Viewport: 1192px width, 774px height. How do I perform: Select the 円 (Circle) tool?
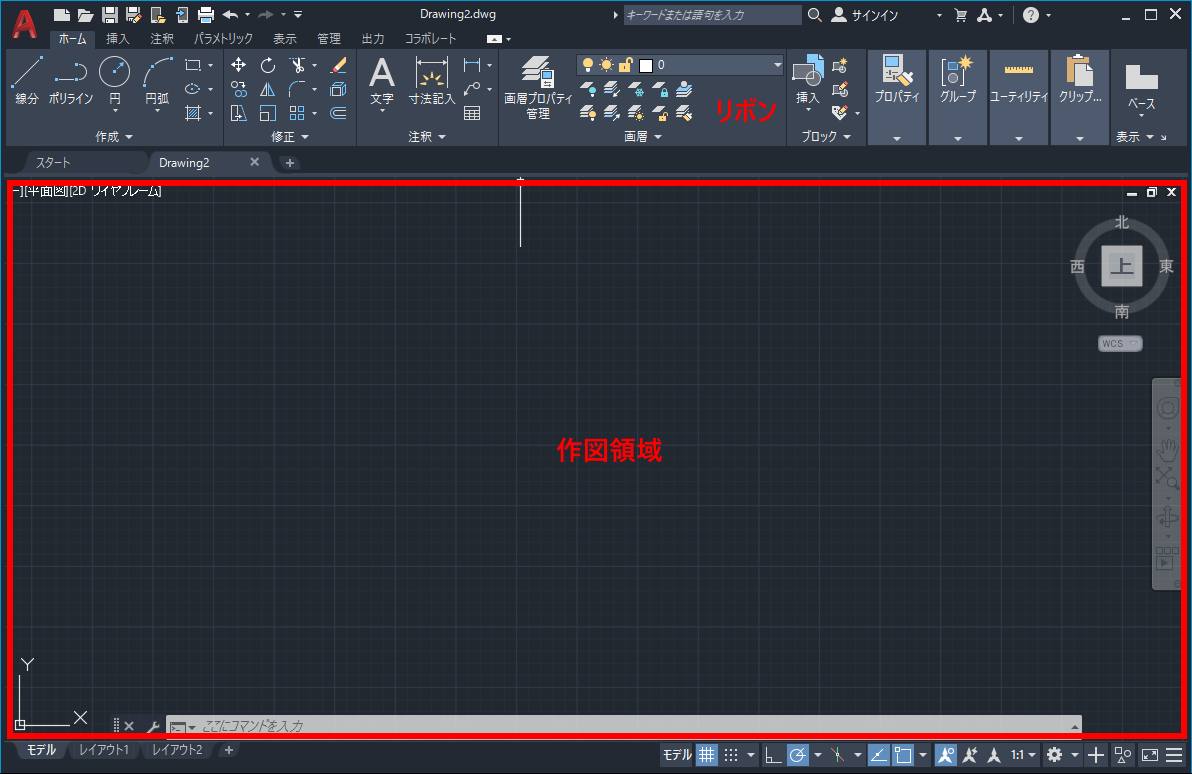click(x=115, y=79)
